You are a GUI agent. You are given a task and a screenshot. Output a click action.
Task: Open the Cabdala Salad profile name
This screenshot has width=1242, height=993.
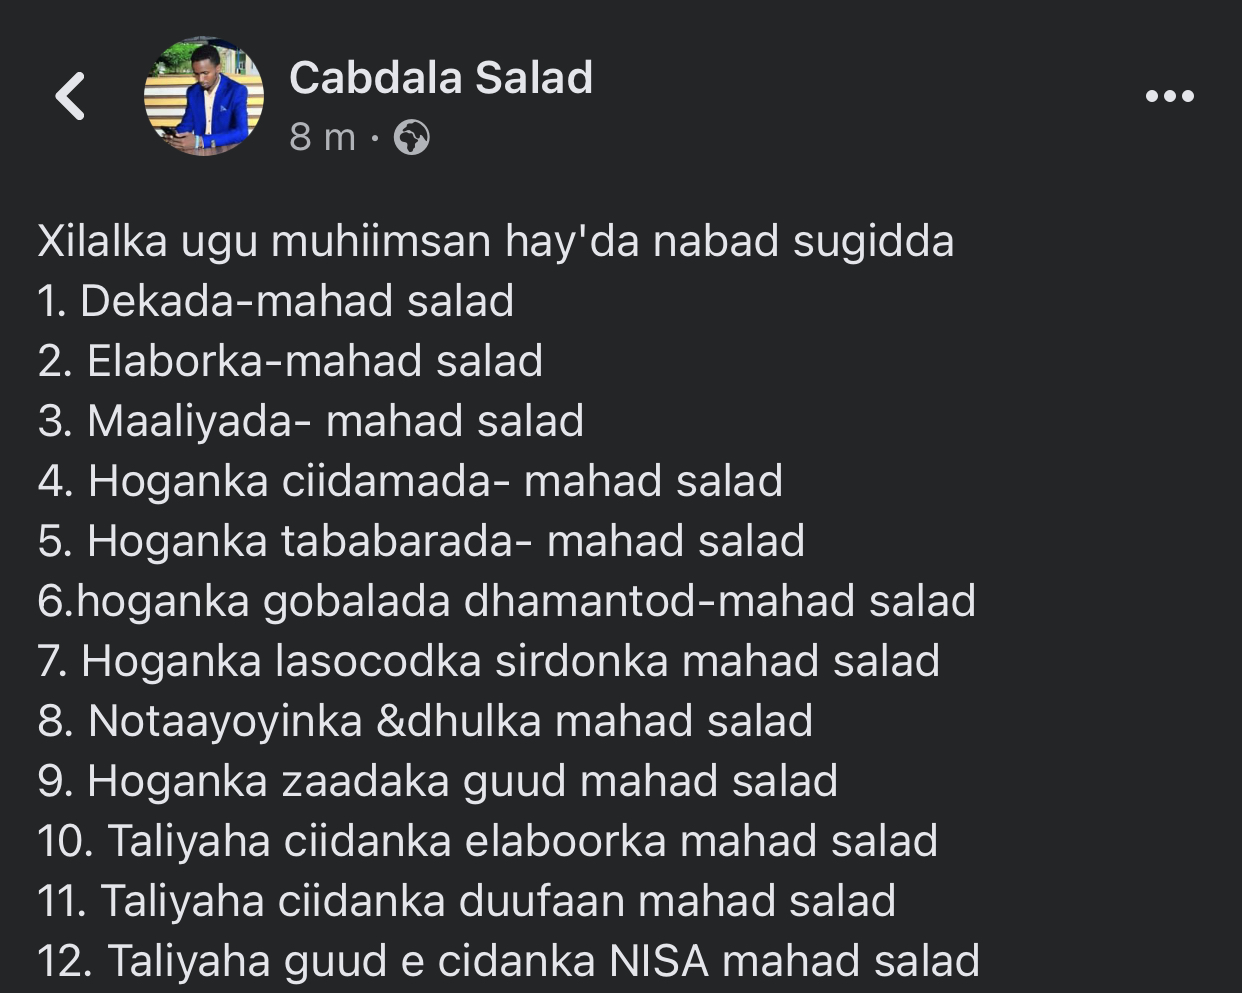[x=441, y=78]
